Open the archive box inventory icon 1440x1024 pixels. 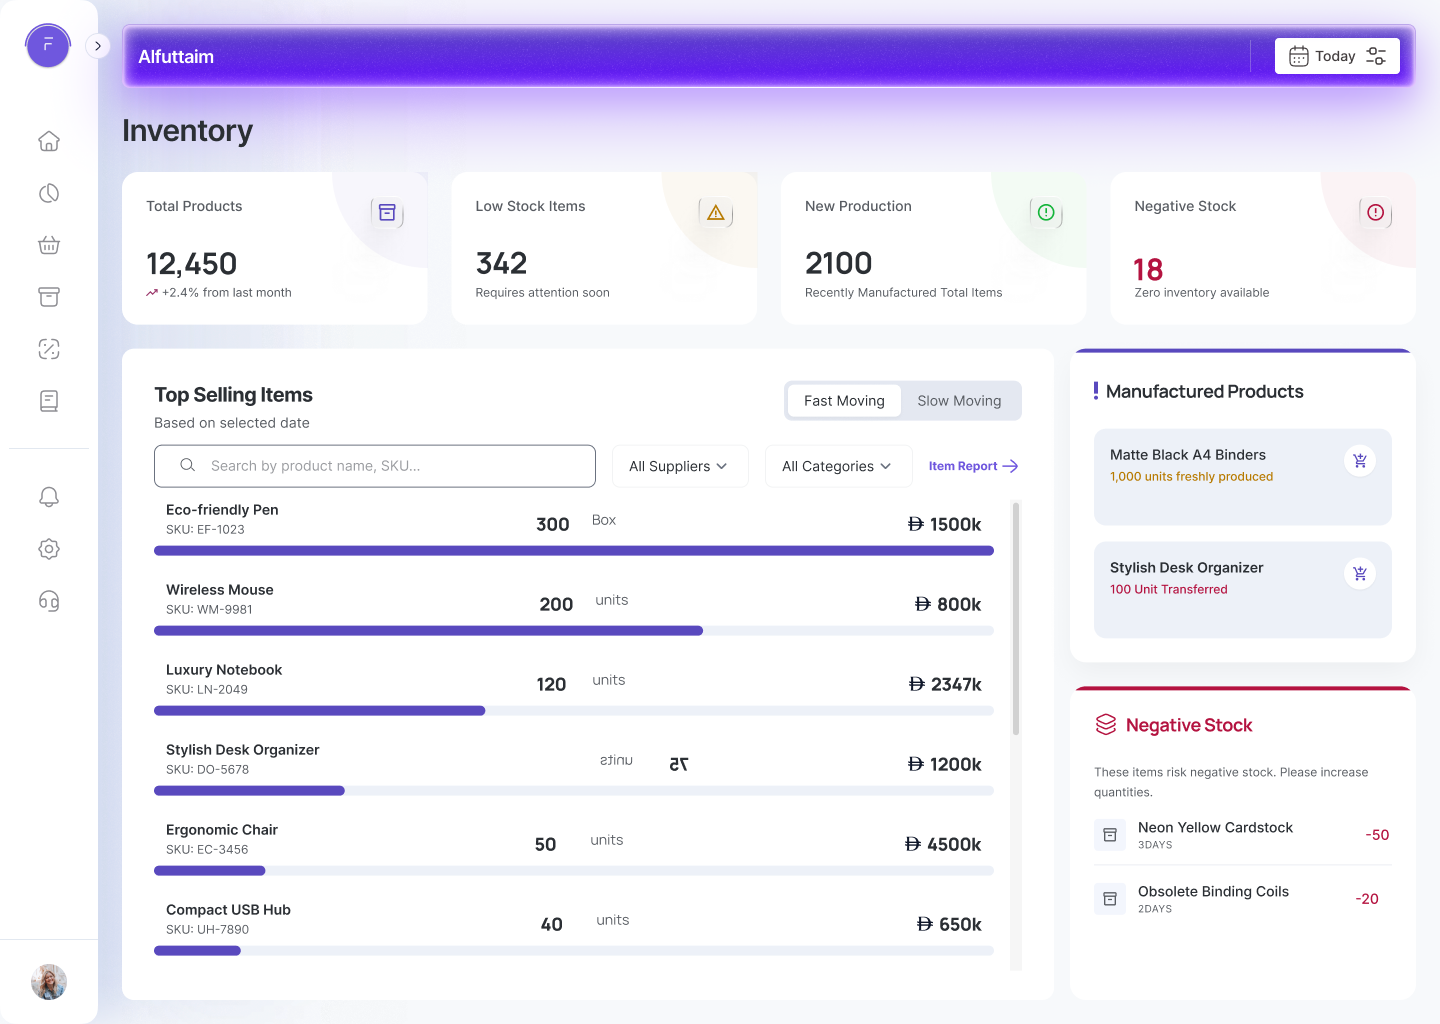click(49, 297)
